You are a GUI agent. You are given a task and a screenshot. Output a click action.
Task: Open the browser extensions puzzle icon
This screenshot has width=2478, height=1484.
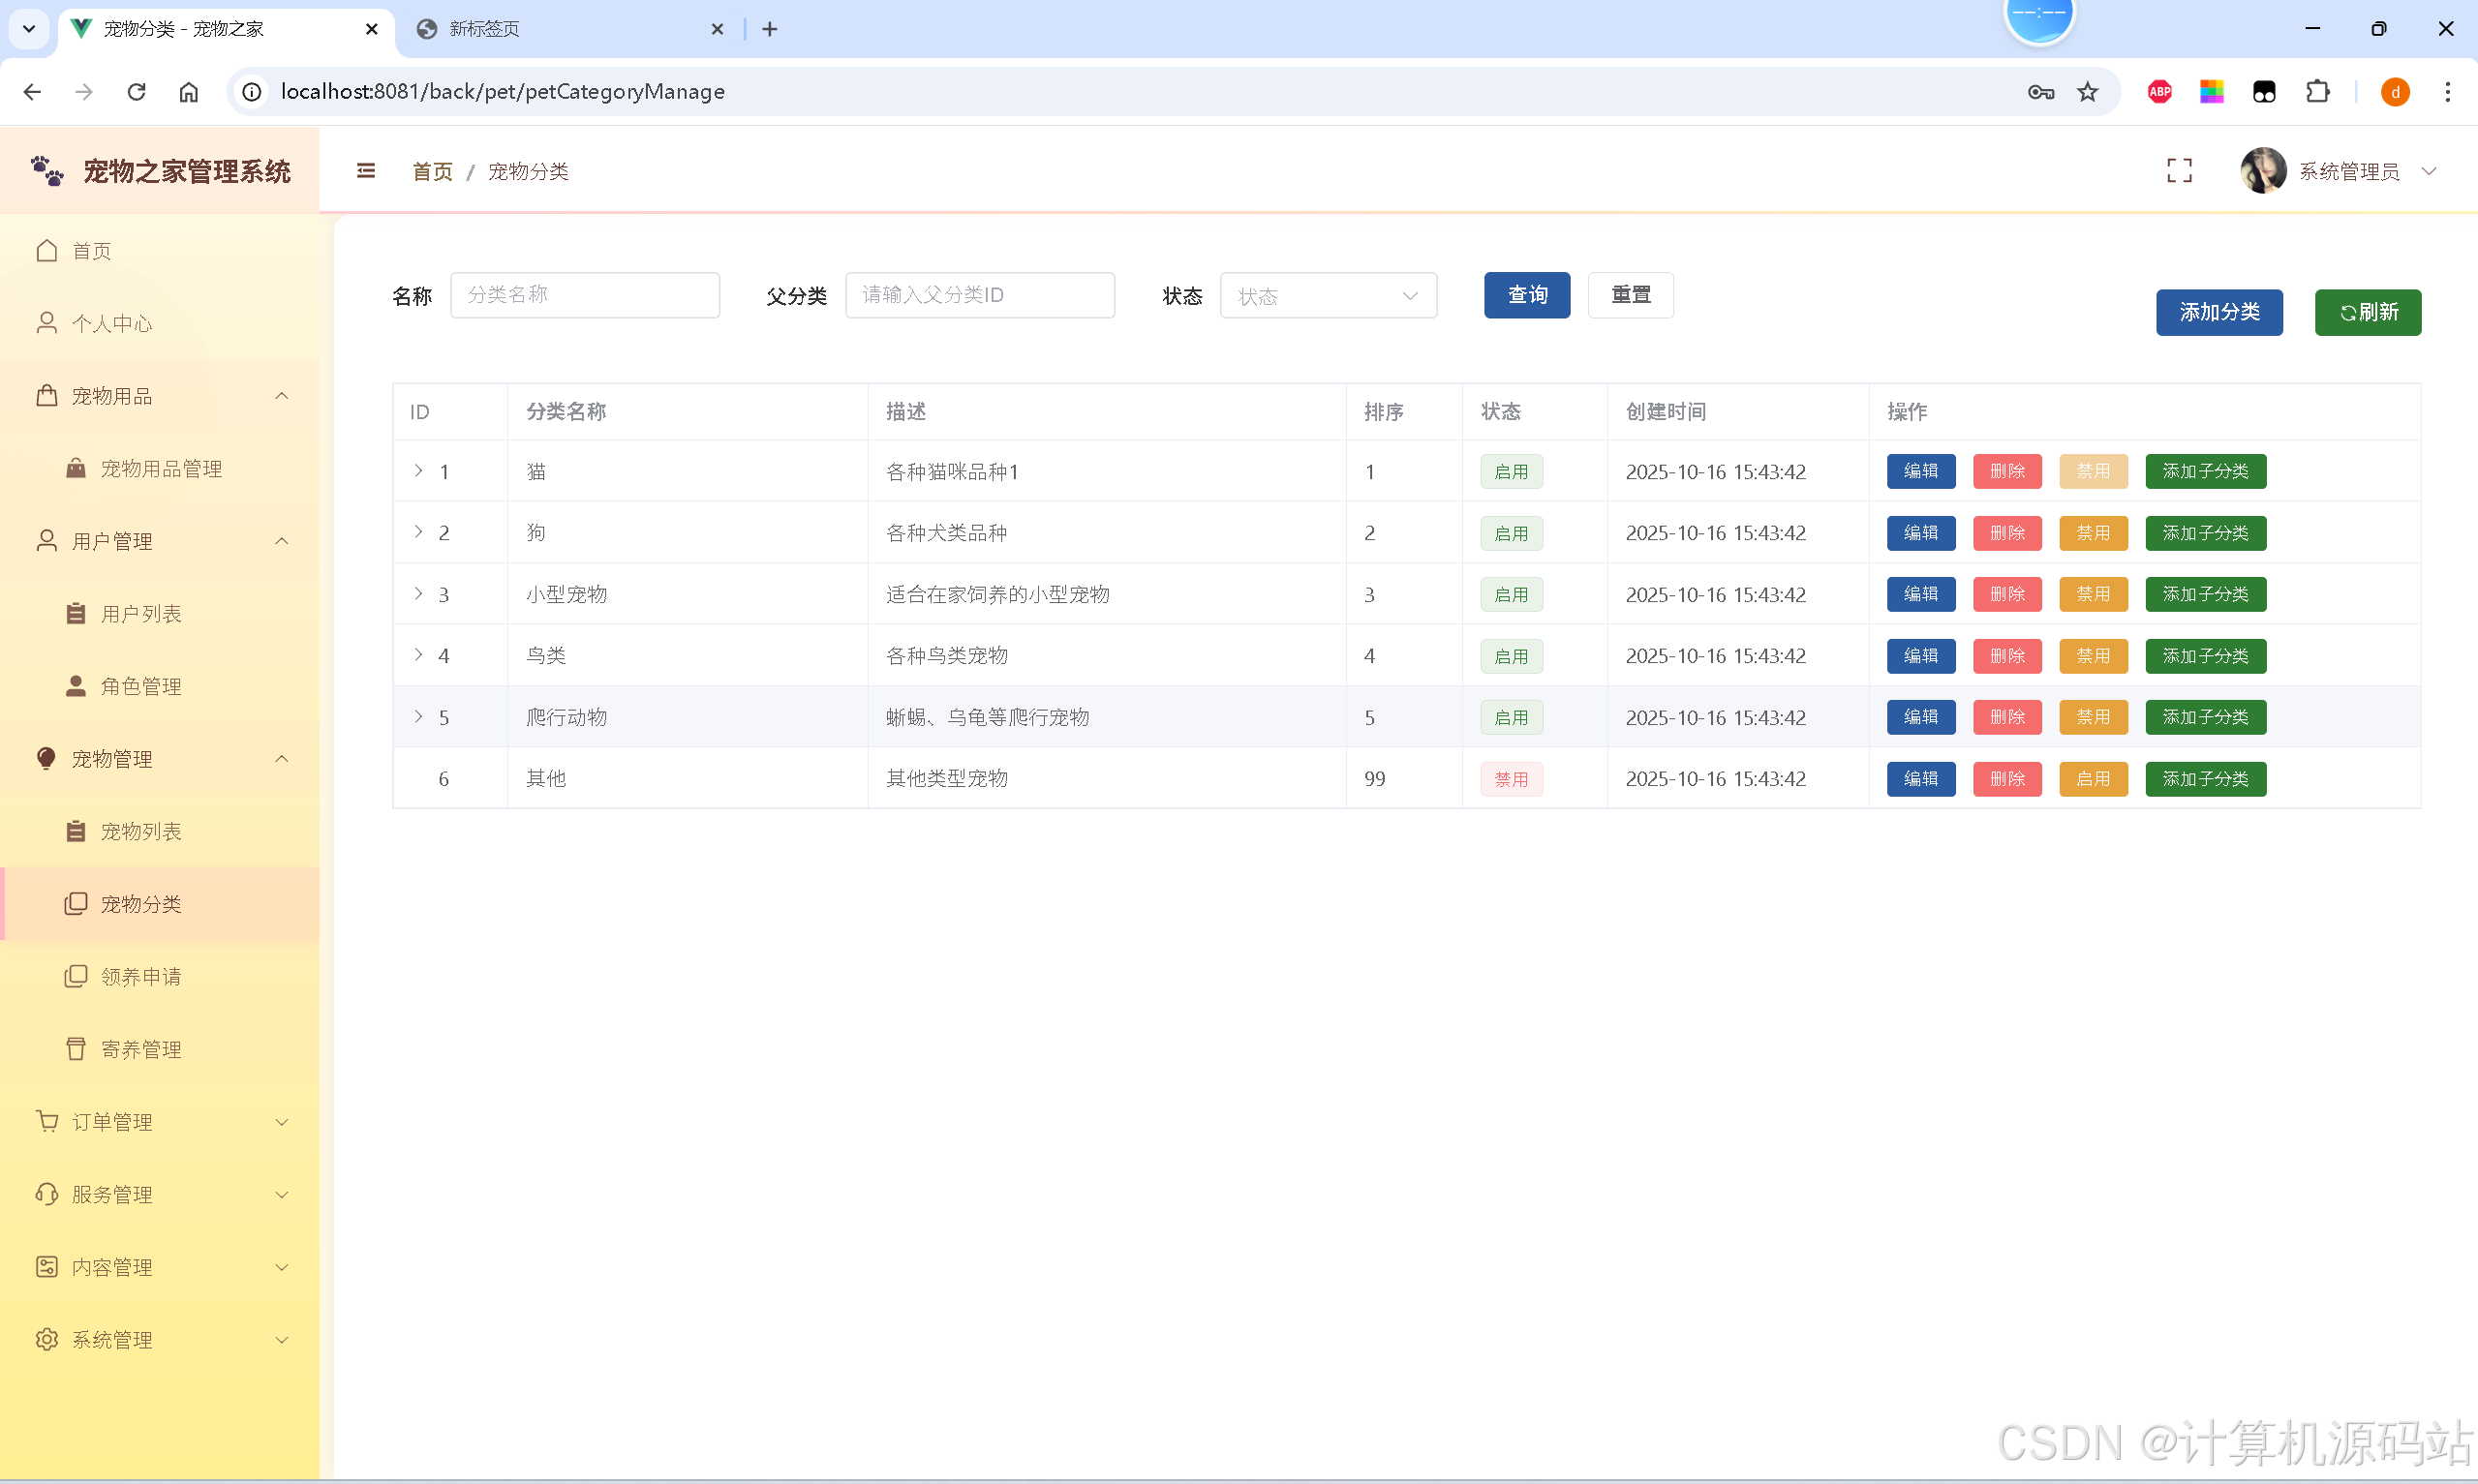pyautogui.click(x=2317, y=92)
